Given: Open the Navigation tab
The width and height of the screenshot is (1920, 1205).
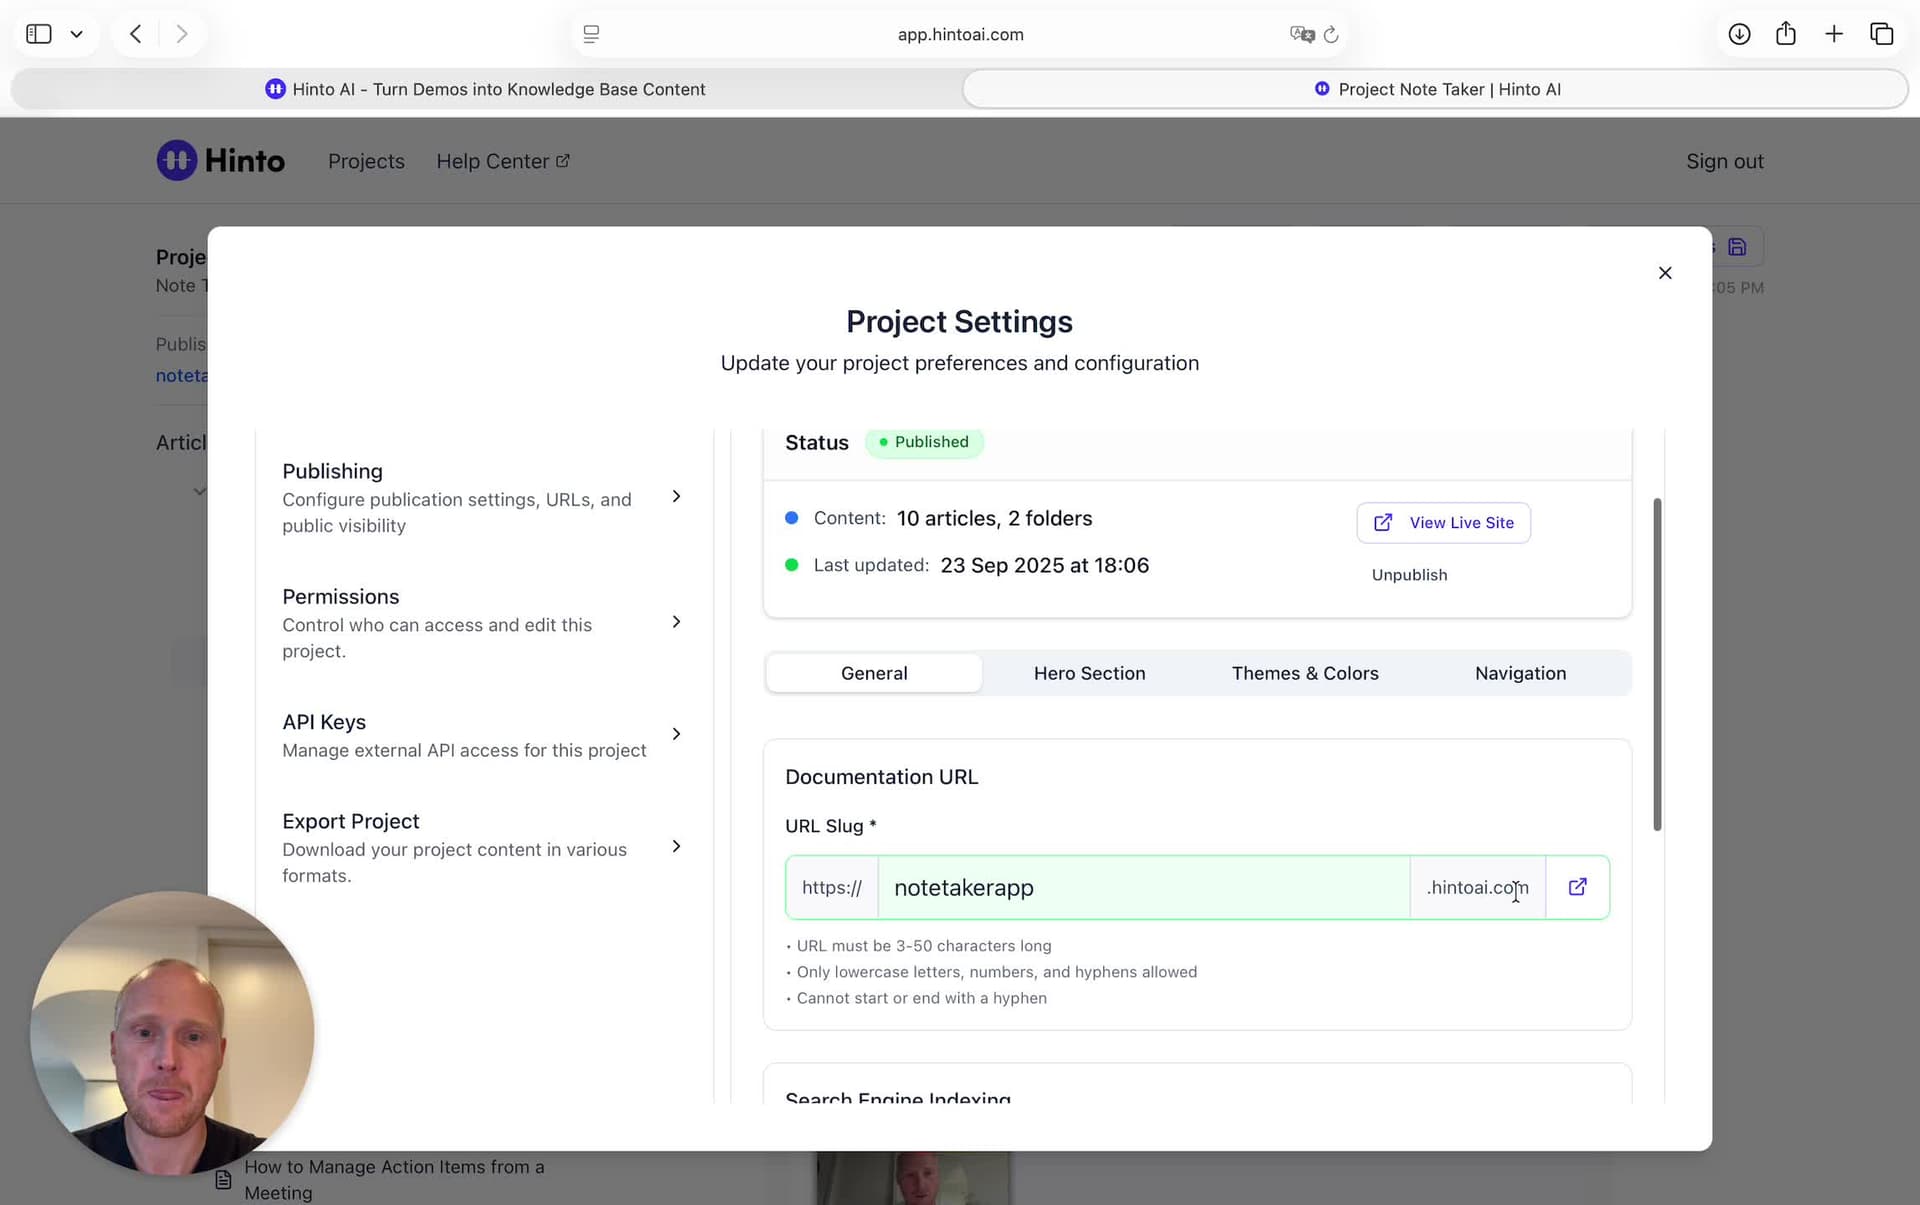Looking at the screenshot, I should click(x=1520, y=673).
